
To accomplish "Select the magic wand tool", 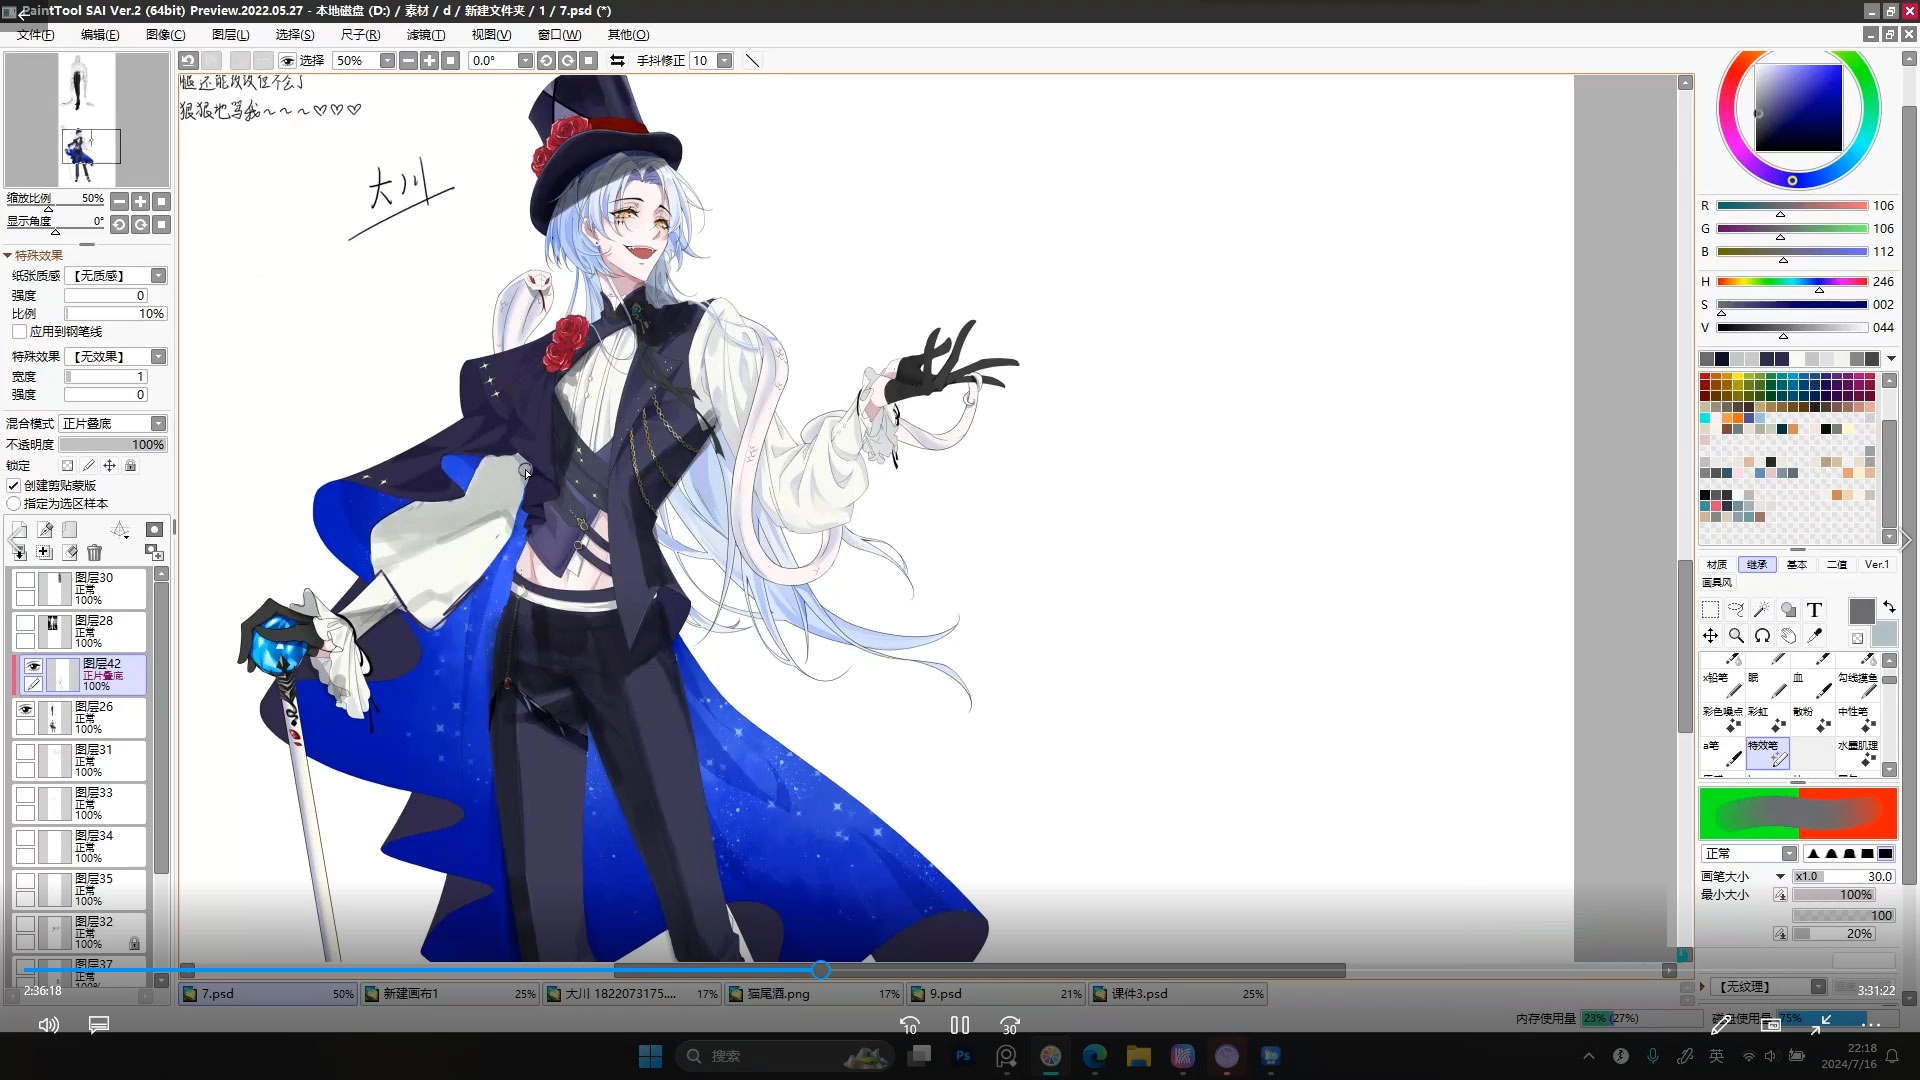I will click(1762, 610).
